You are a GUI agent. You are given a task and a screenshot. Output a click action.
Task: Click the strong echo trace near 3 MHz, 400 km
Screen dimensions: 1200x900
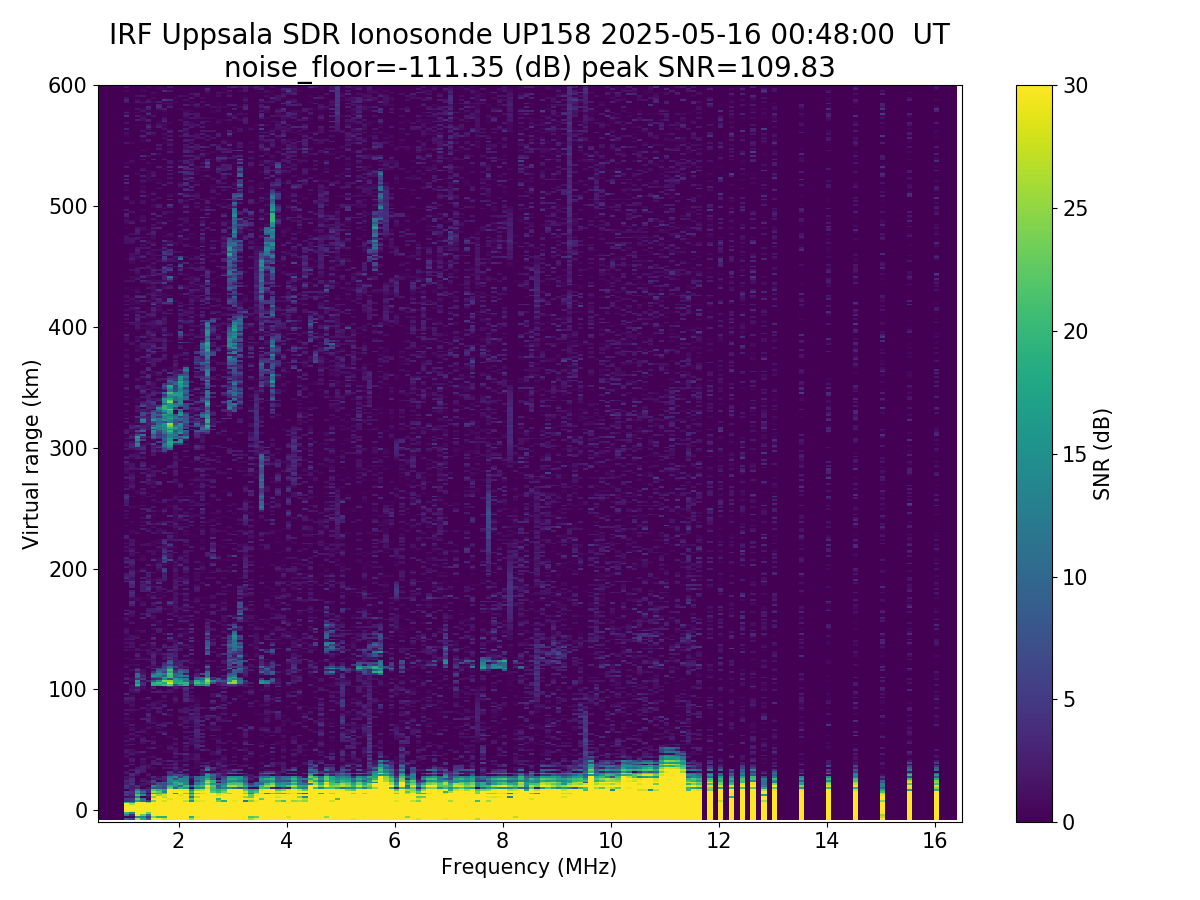click(235, 362)
